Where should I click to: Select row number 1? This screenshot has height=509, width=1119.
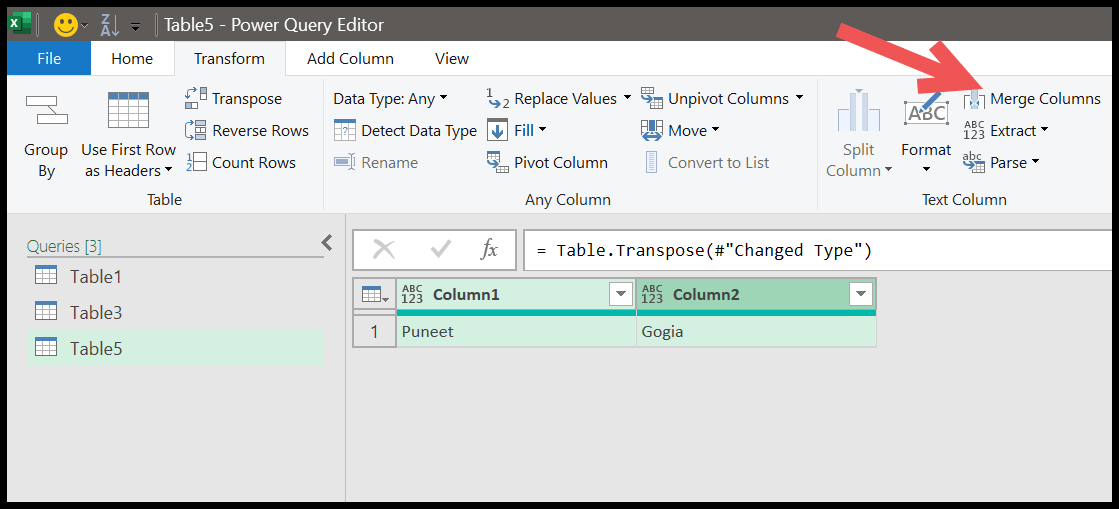[375, 331]
